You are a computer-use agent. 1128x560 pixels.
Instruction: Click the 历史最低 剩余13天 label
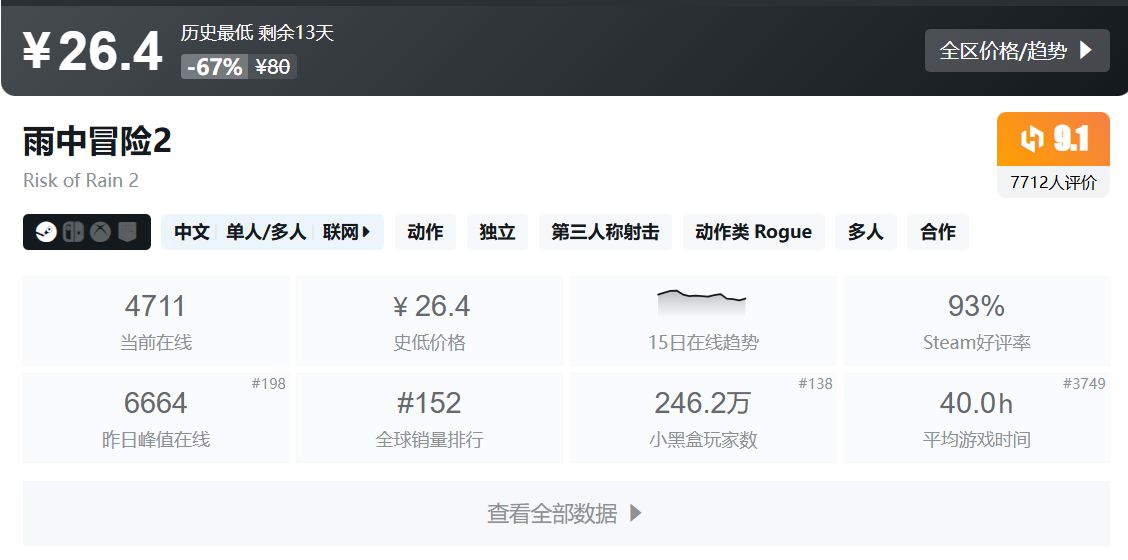257,33
